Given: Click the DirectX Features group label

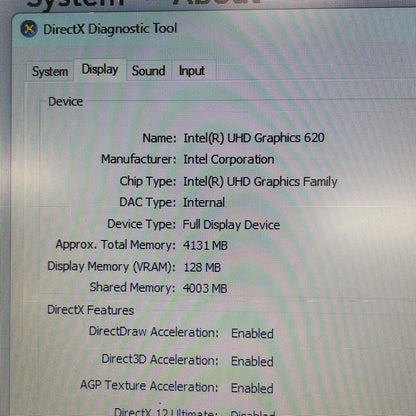Looking at the screenshot, I should click(x=91, y=310).
